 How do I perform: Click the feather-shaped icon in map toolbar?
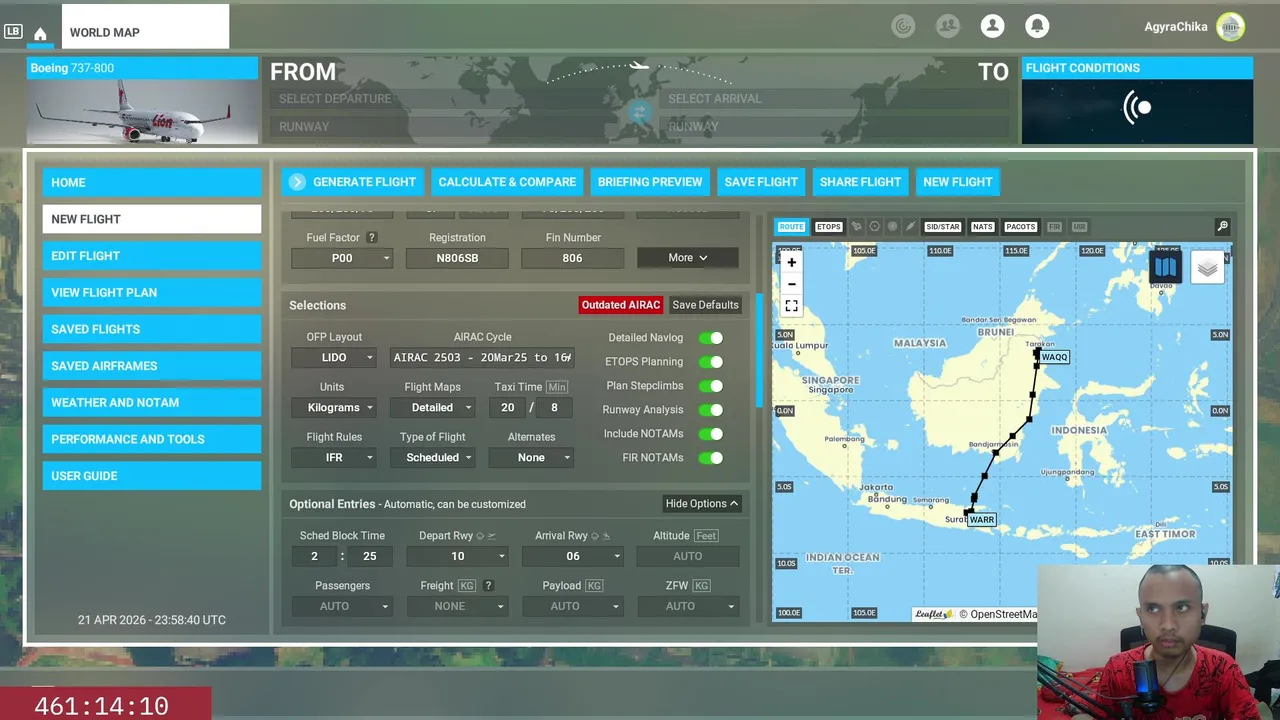click(910, 227)
